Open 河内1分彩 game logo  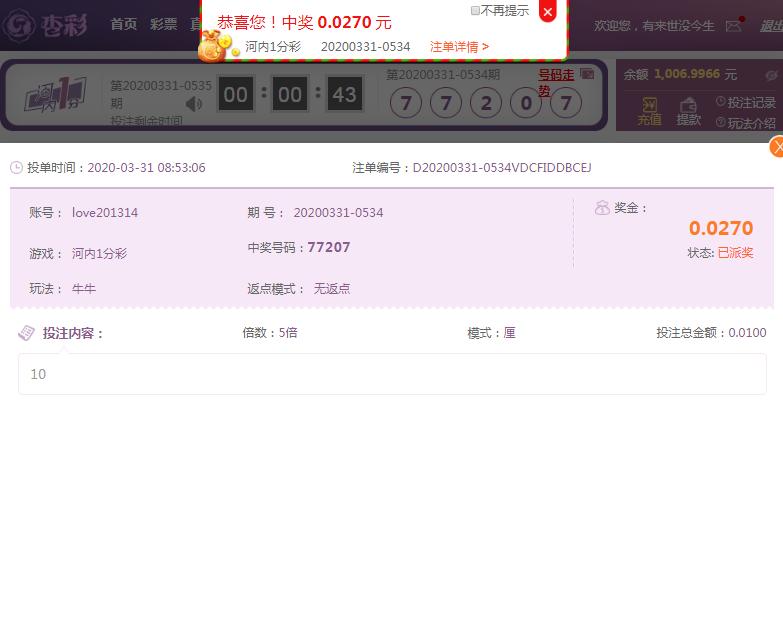click(x=55, y=94)
